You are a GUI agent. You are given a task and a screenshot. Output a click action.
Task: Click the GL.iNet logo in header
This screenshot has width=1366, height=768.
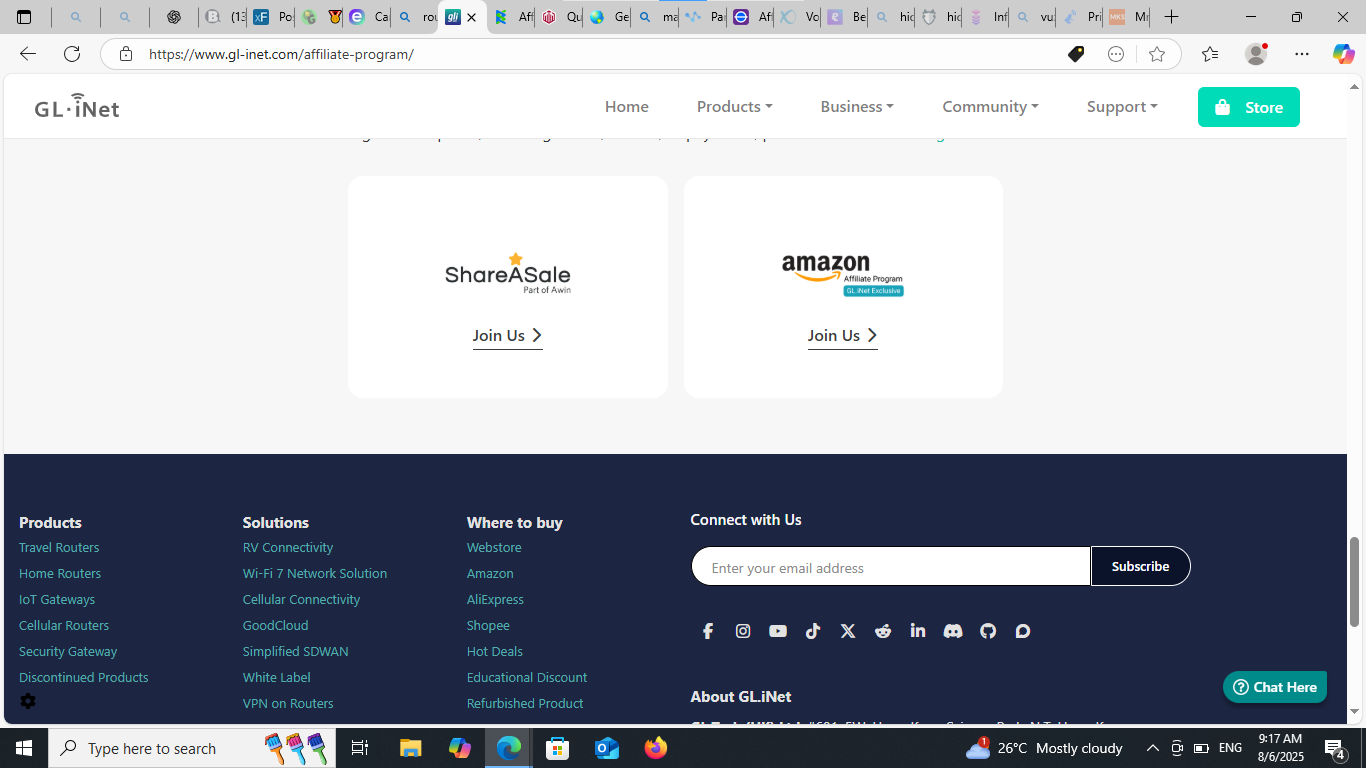click(77, 106)
